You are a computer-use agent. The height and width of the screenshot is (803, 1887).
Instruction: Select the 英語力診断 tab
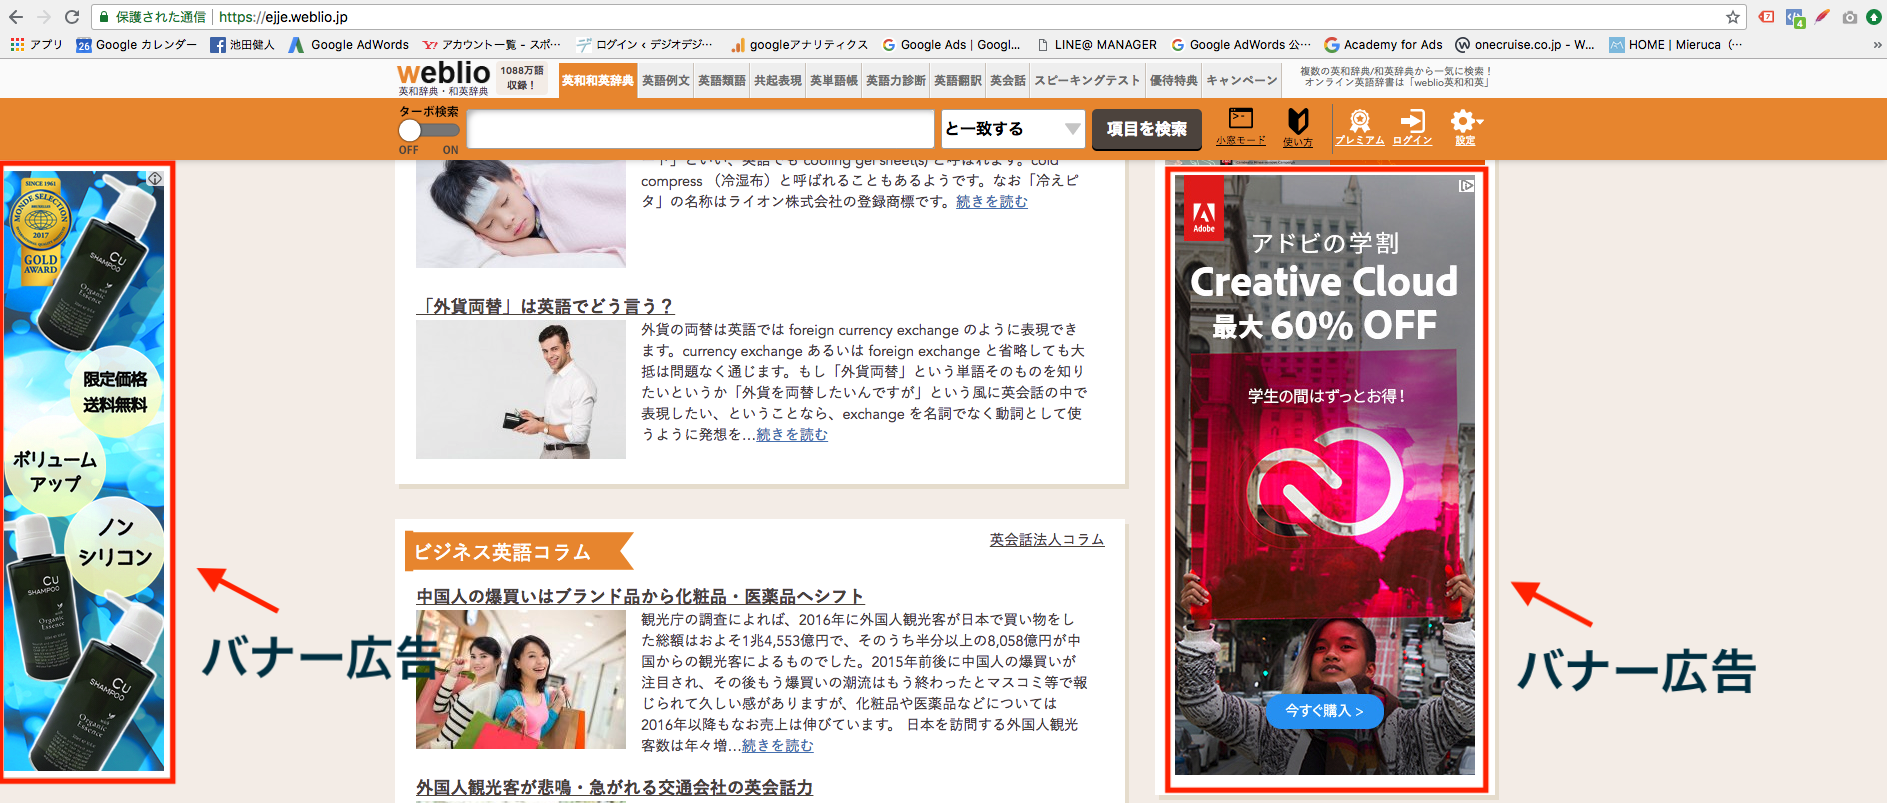coord(896,80)
